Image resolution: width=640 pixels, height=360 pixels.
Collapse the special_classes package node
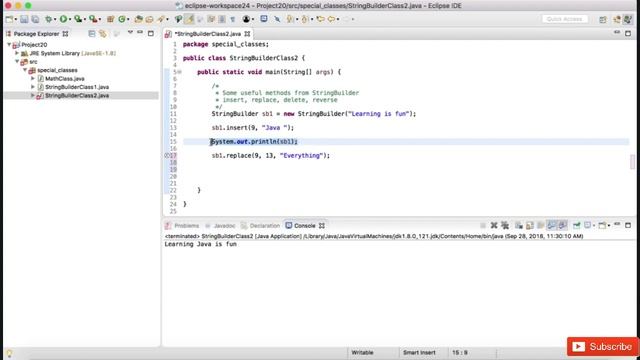click(25, 70)
